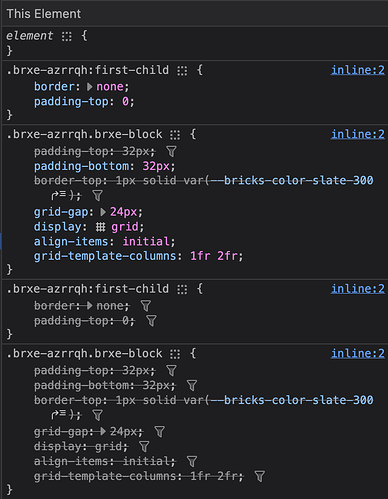Click filter icon after border-top in fully overridden rule

tap(98, 415)
